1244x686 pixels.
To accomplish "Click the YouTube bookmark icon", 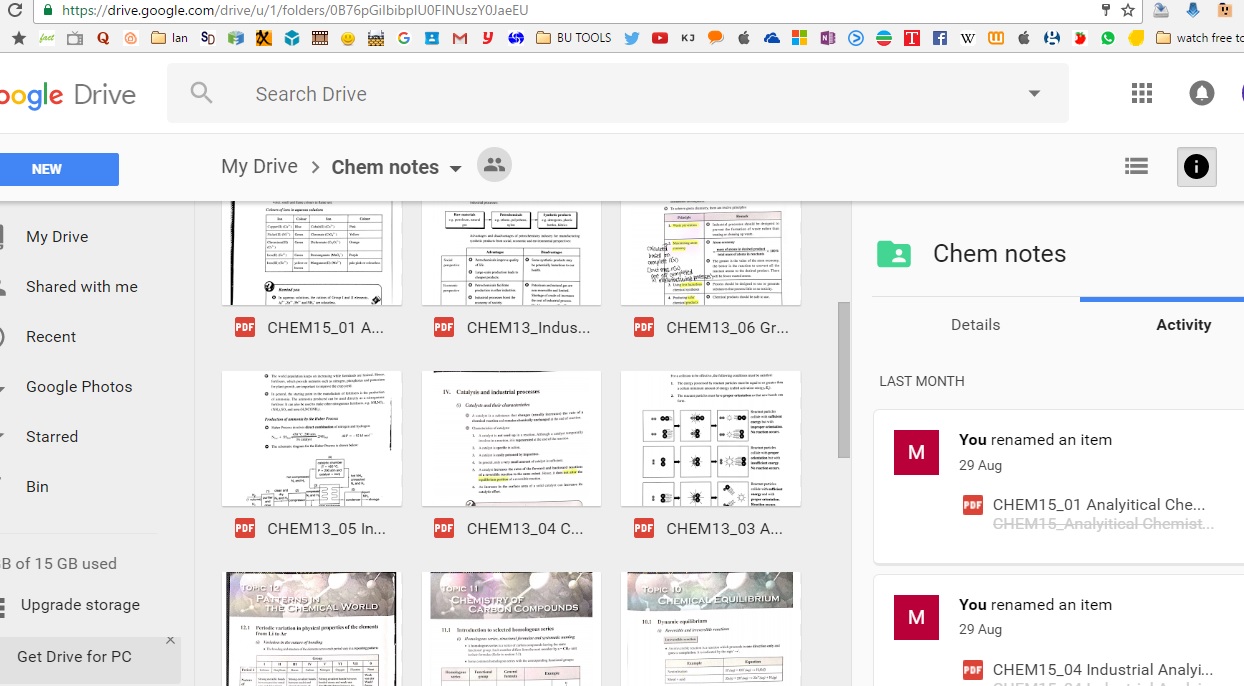I will [660, 38].
